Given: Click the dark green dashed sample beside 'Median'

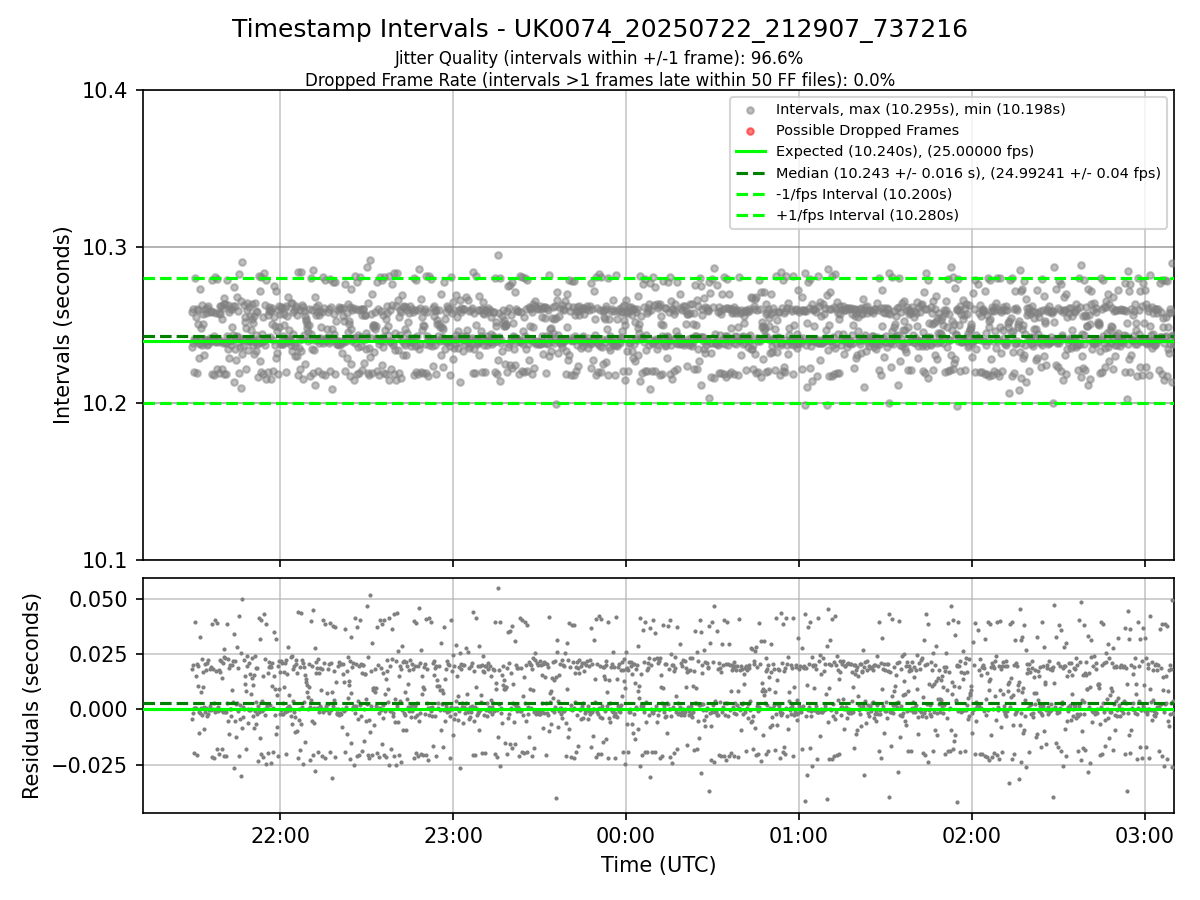Looking at the screenshot, I should click(751, 173).
